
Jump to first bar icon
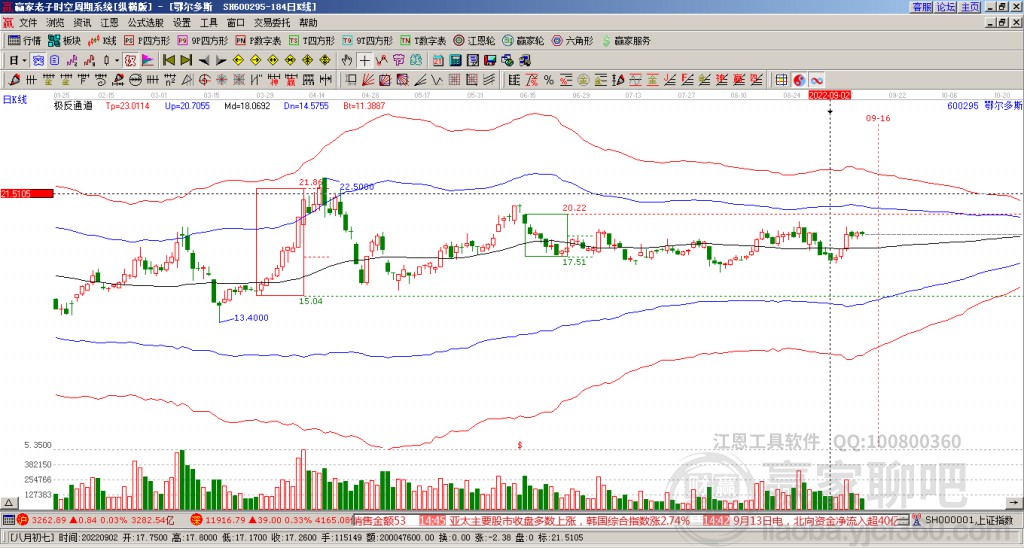coord(169,61)
